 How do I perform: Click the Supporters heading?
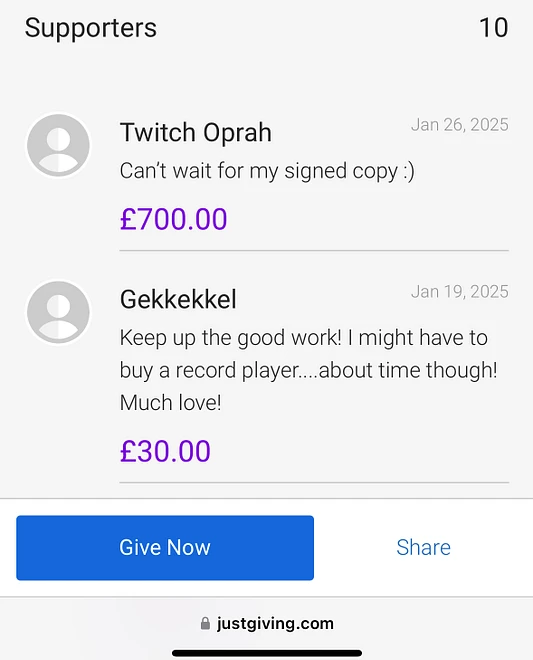point(91,28)
